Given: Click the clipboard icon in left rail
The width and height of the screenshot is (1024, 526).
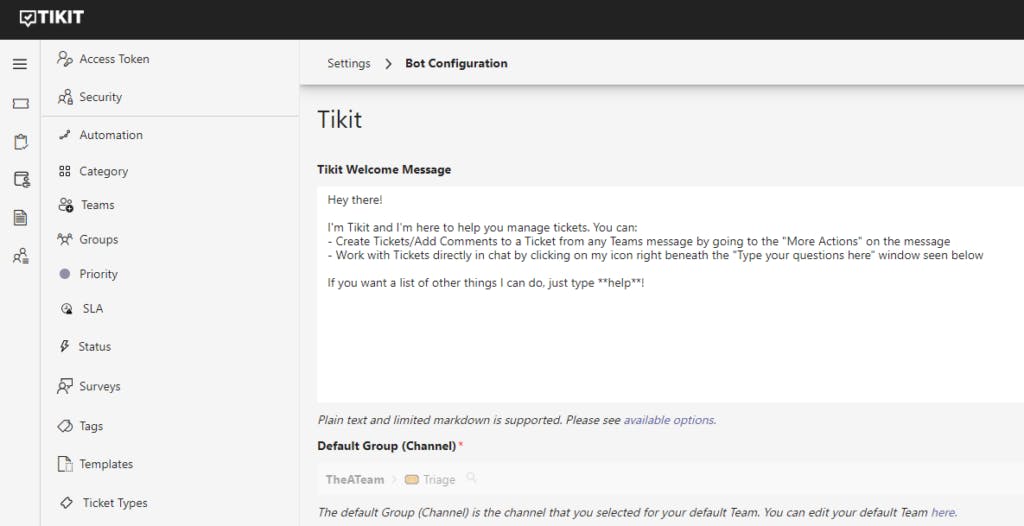Looking at the screenshot, I should pos(20,142).
